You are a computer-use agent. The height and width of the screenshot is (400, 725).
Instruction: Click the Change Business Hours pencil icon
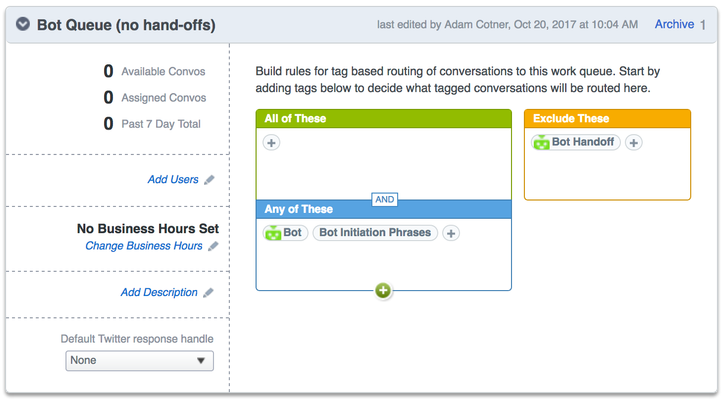[213, 246]
